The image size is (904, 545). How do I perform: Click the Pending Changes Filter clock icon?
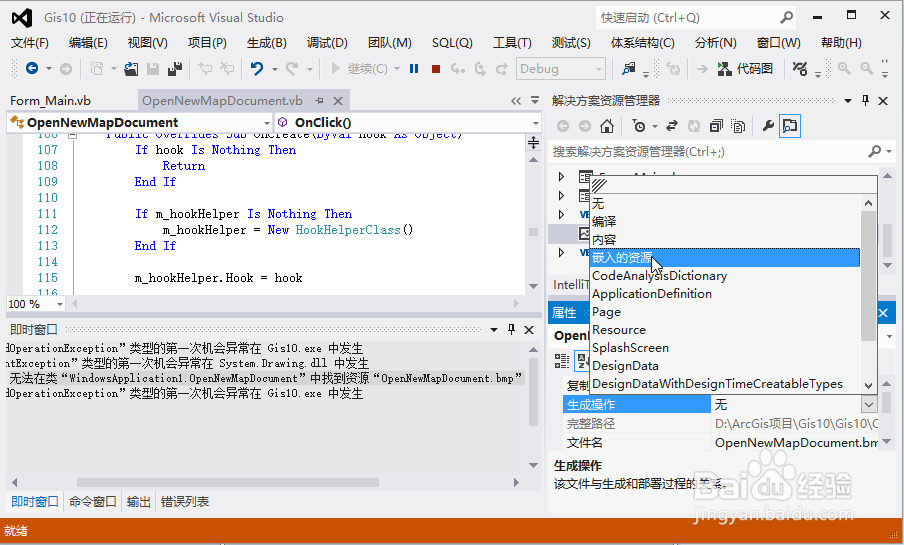tap(639, 126)
